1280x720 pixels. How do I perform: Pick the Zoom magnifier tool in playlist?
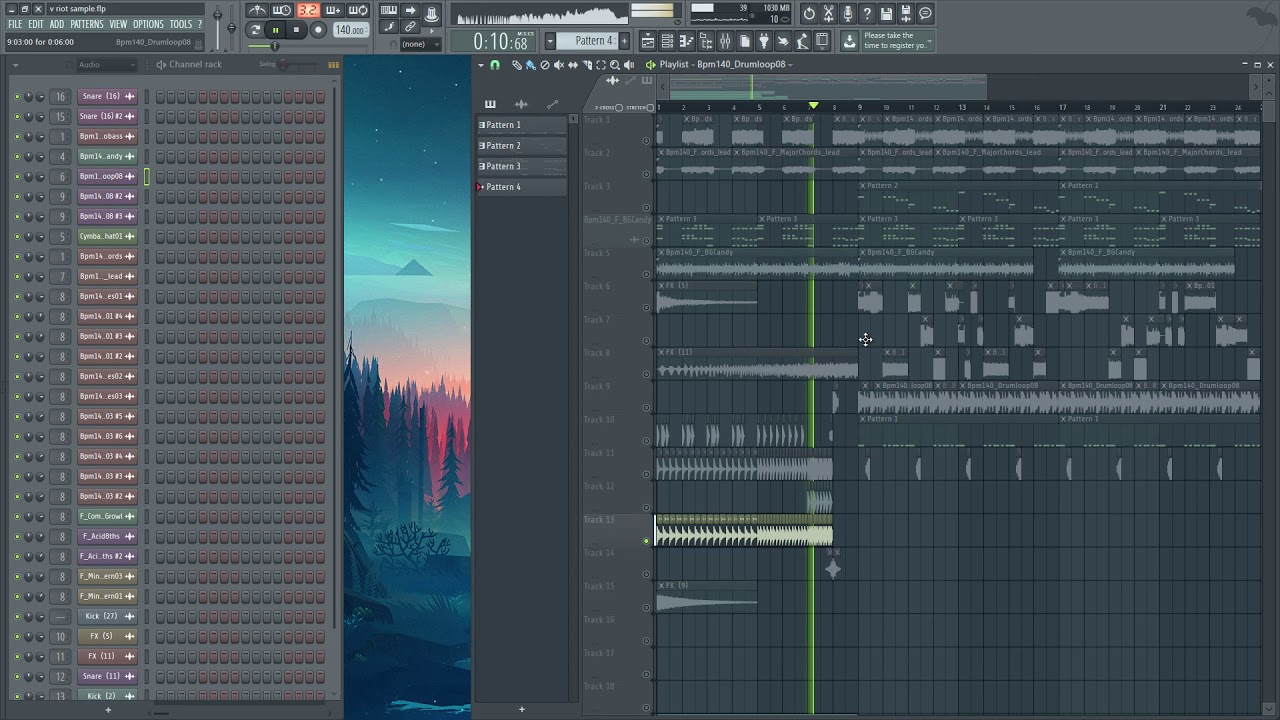click(615, 64)
